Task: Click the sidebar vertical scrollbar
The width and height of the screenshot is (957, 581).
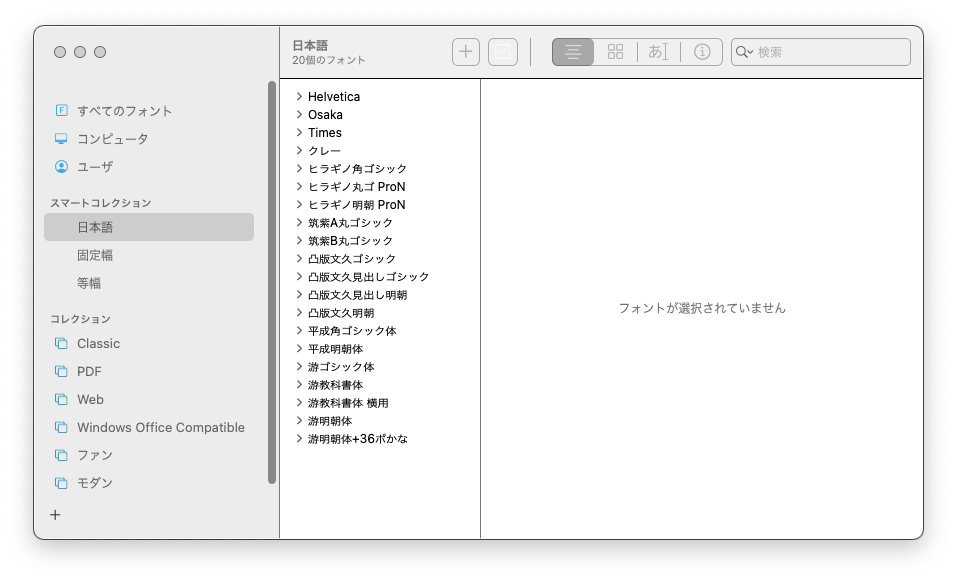Action: [x=272, y=282]
